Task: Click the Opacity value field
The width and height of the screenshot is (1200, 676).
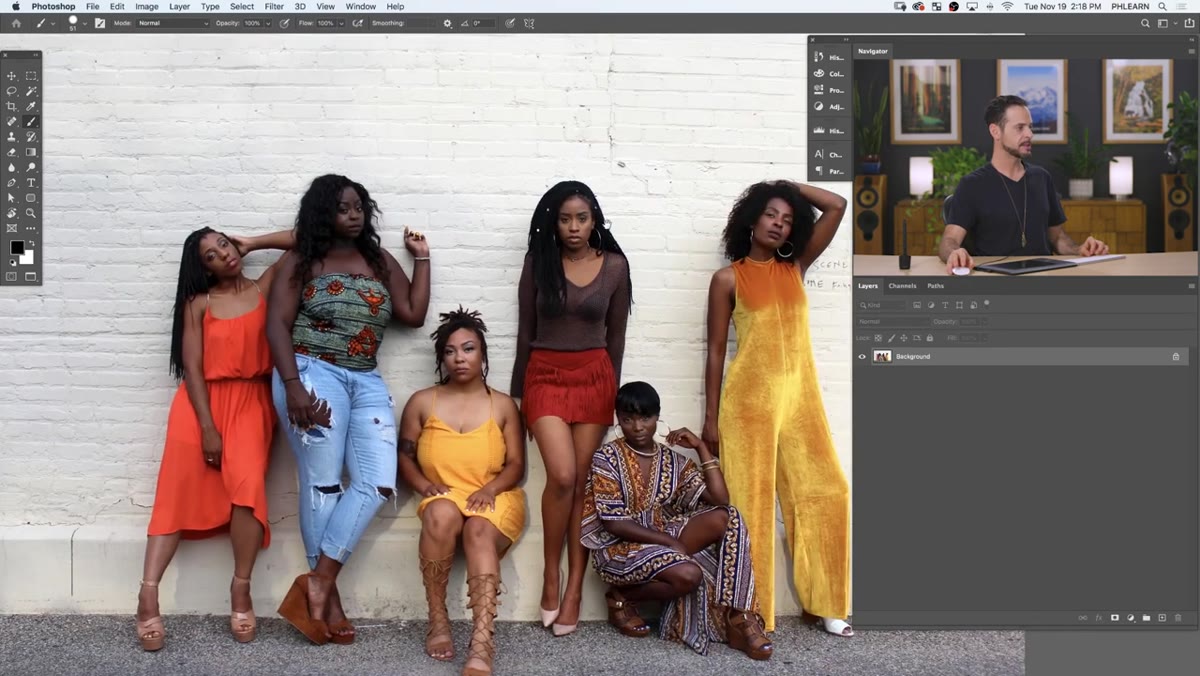Action: [x=251, y=23]
